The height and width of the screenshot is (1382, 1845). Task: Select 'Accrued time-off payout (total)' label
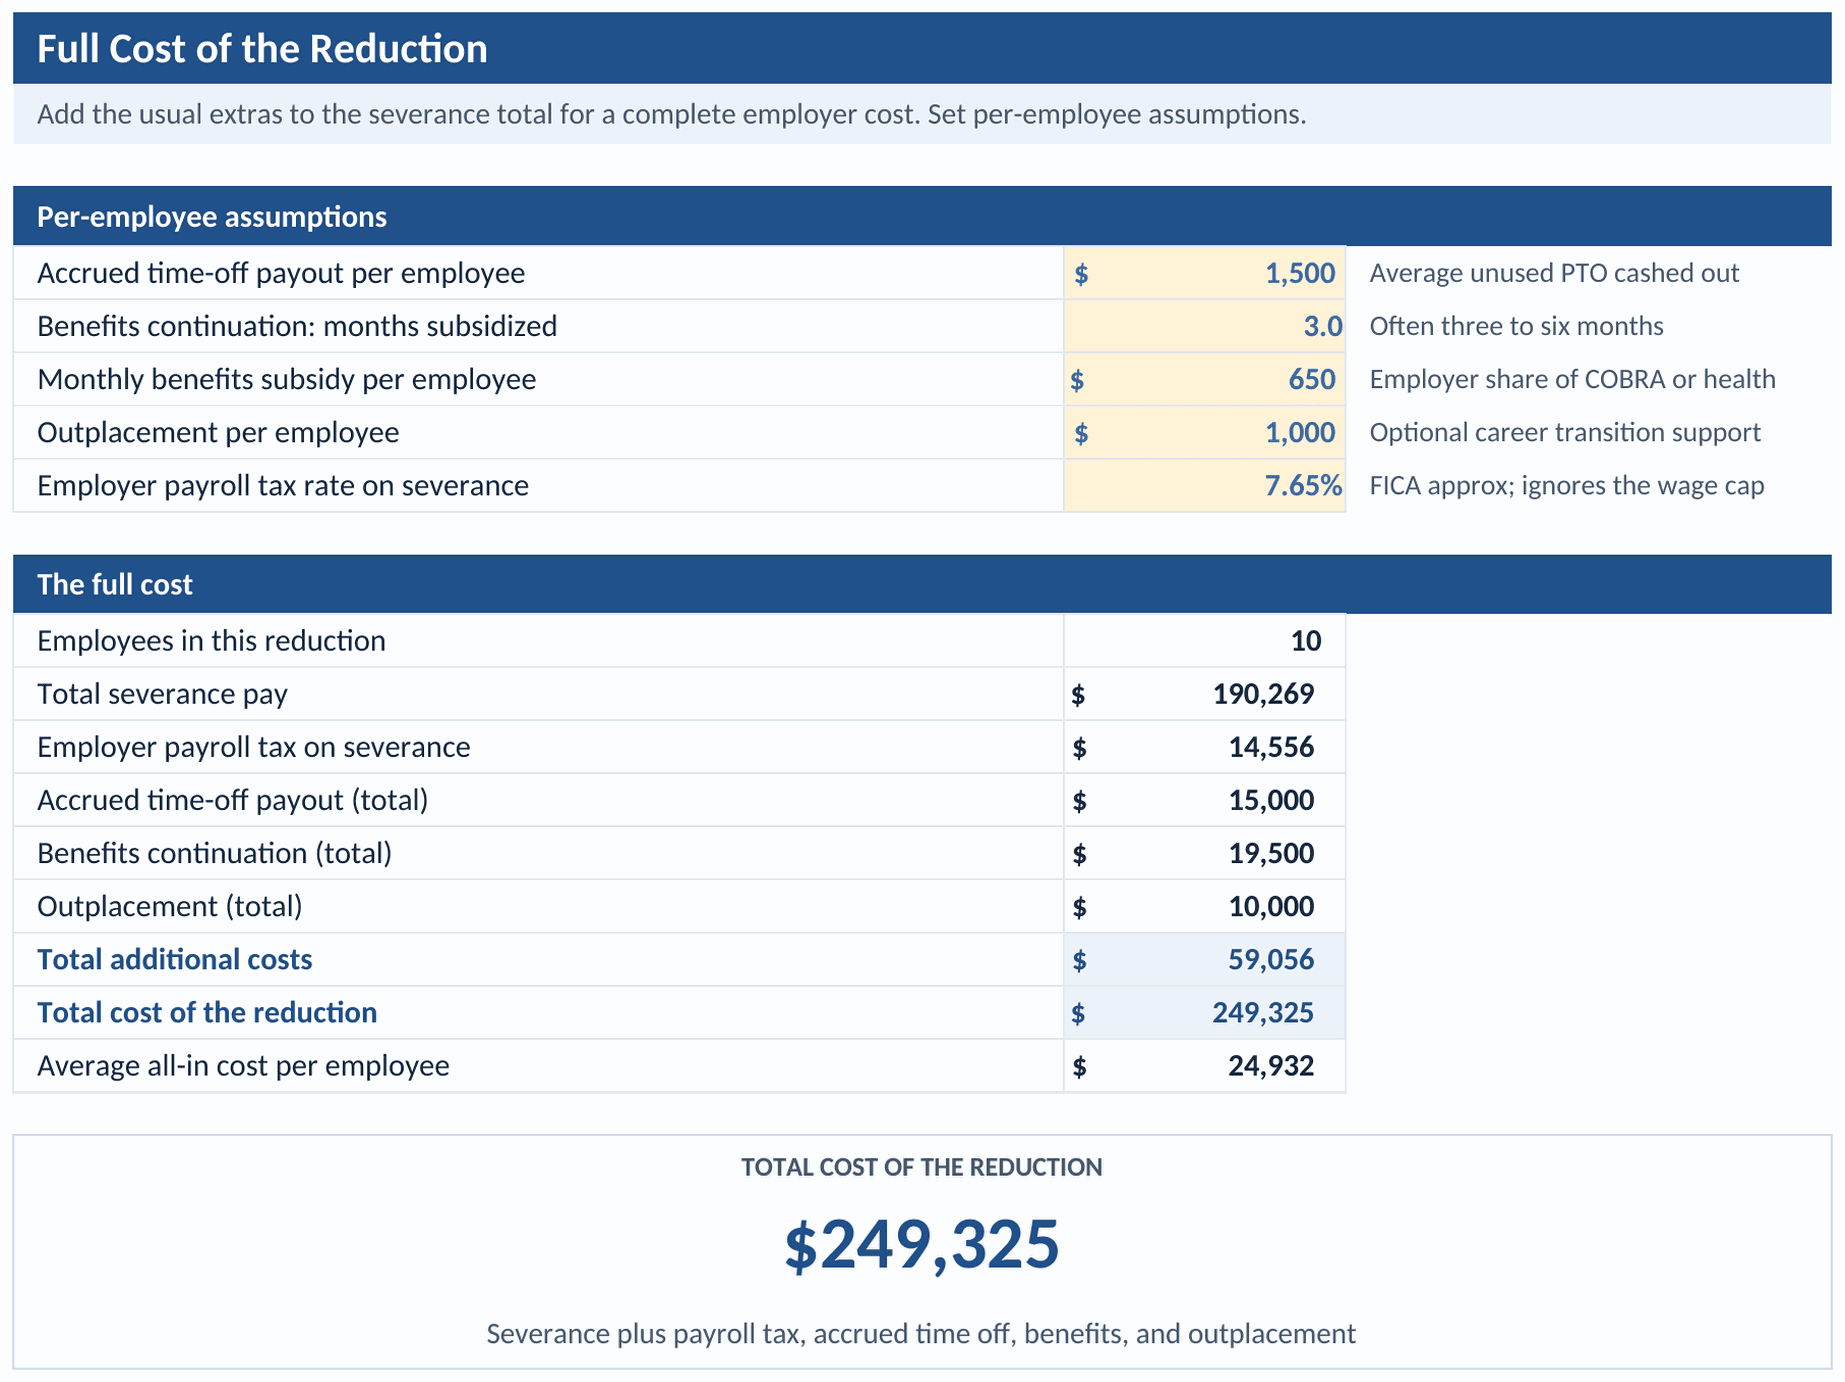232,800
